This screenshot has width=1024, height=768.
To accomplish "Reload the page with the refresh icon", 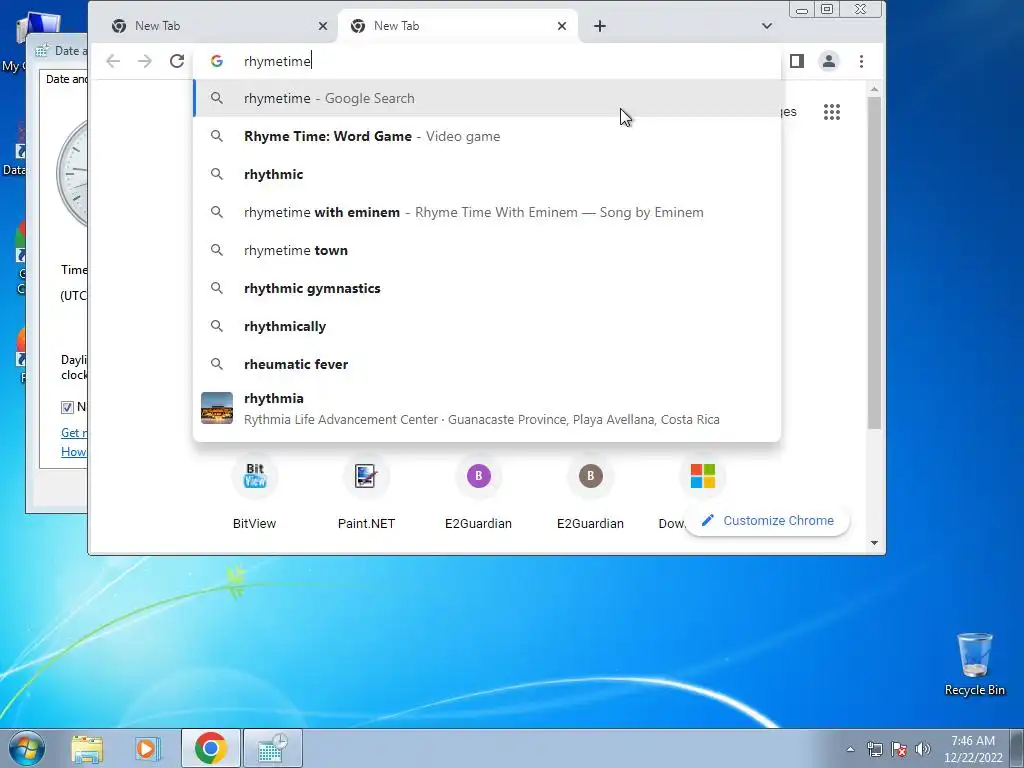I will click(x=177, y=61).
